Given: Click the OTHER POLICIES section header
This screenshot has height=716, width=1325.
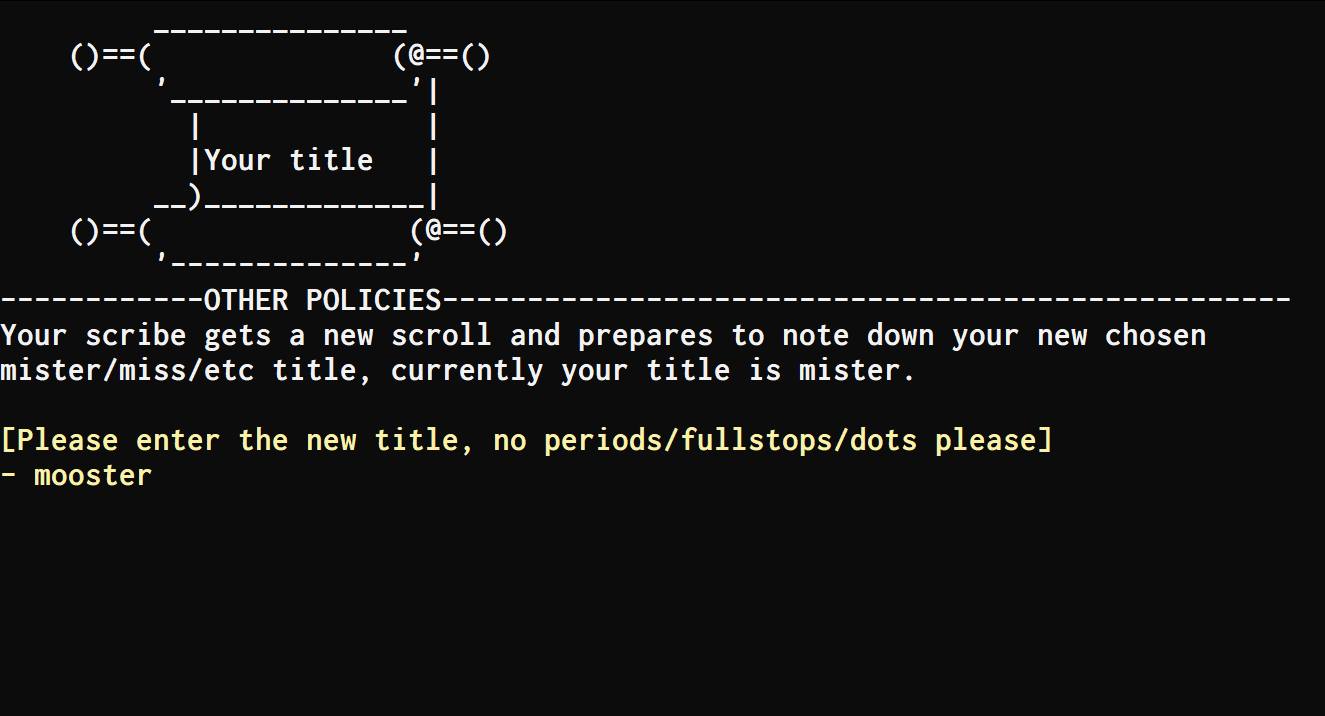Looking at the screenshot, I should tap(322, 300).
